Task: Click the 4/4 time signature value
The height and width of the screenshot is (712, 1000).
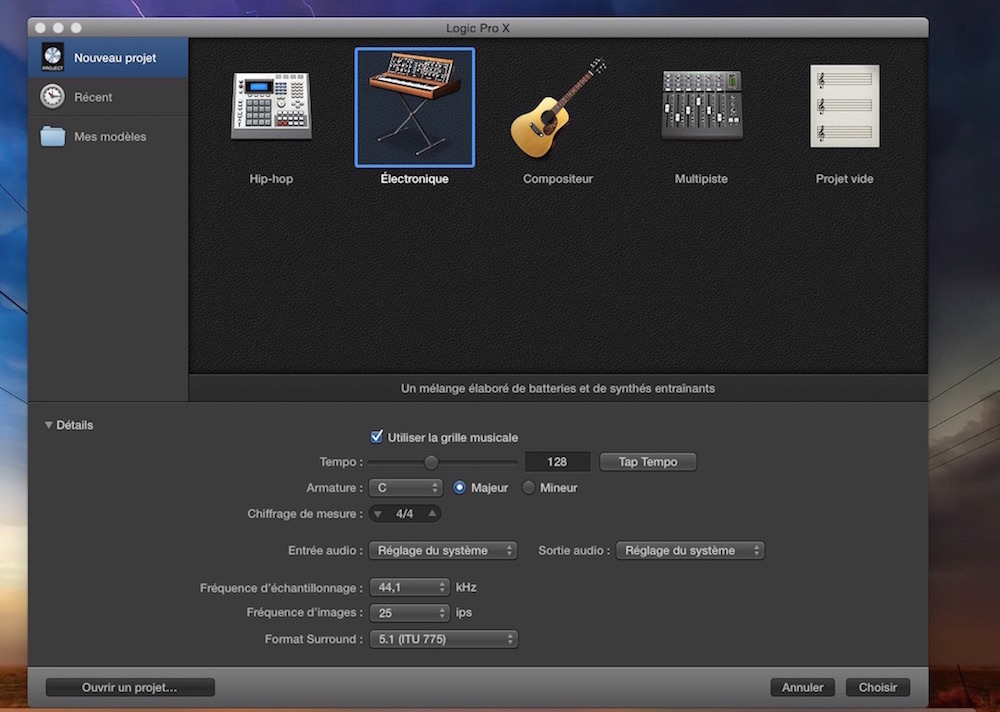Action: [404, 514]
